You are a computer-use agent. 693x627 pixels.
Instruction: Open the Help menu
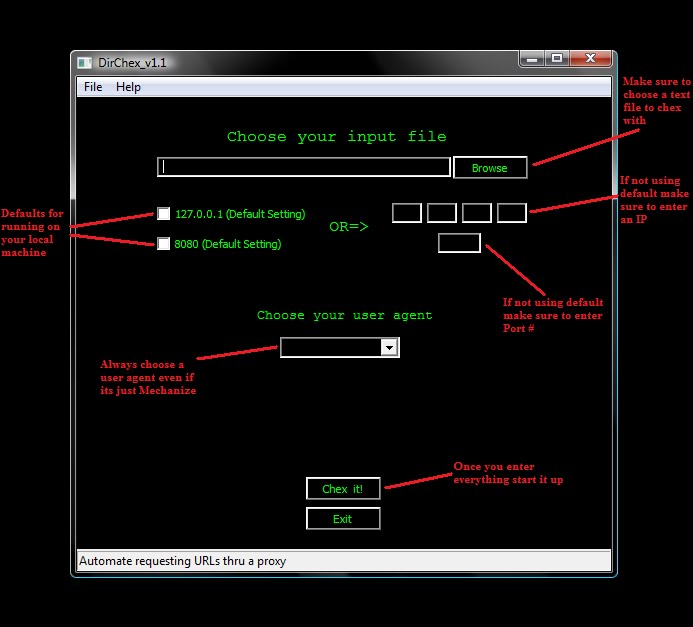click(128, 87)
